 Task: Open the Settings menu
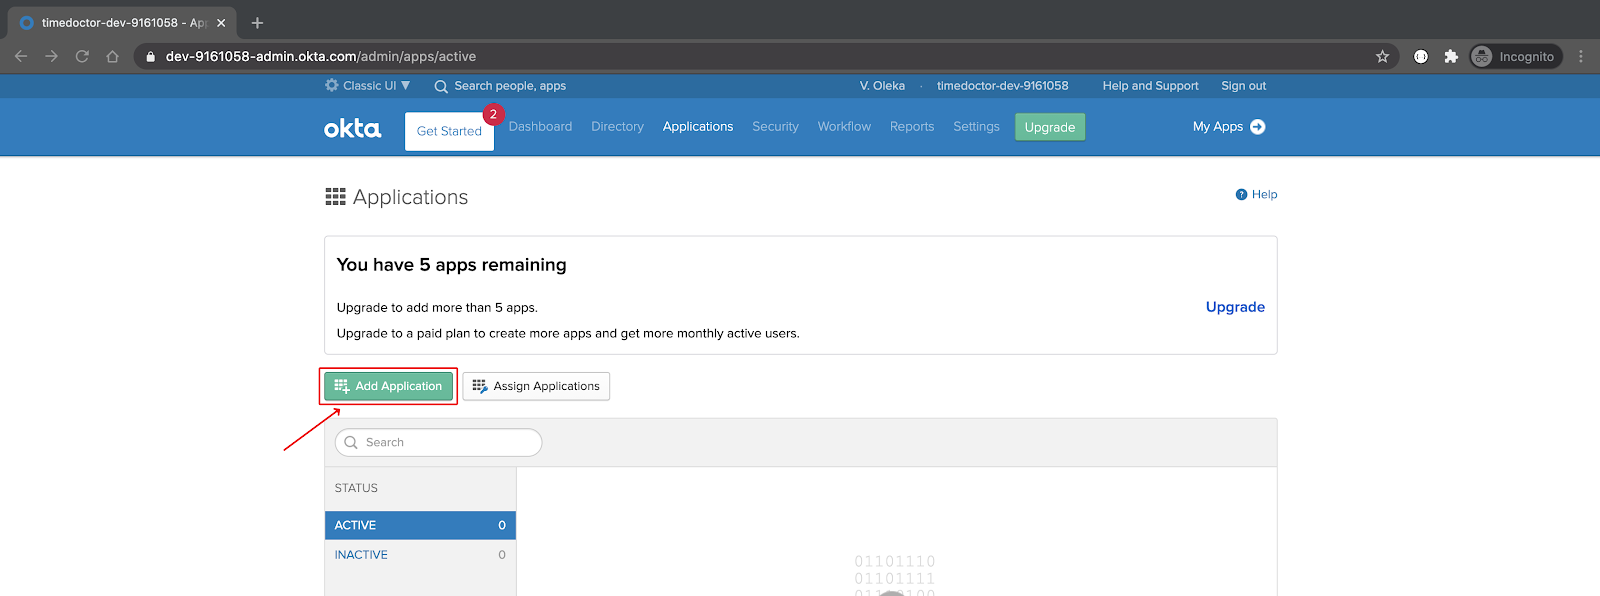976,127
